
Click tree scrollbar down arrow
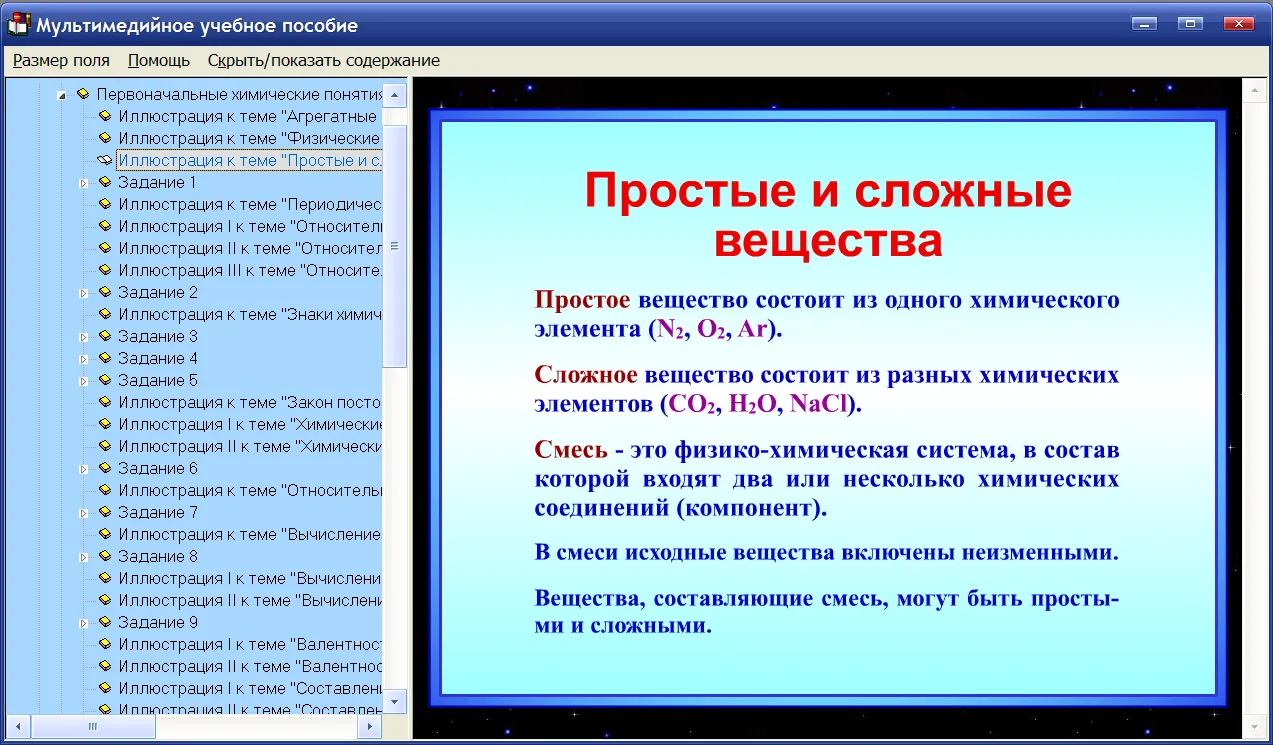[x=395, y=701]
